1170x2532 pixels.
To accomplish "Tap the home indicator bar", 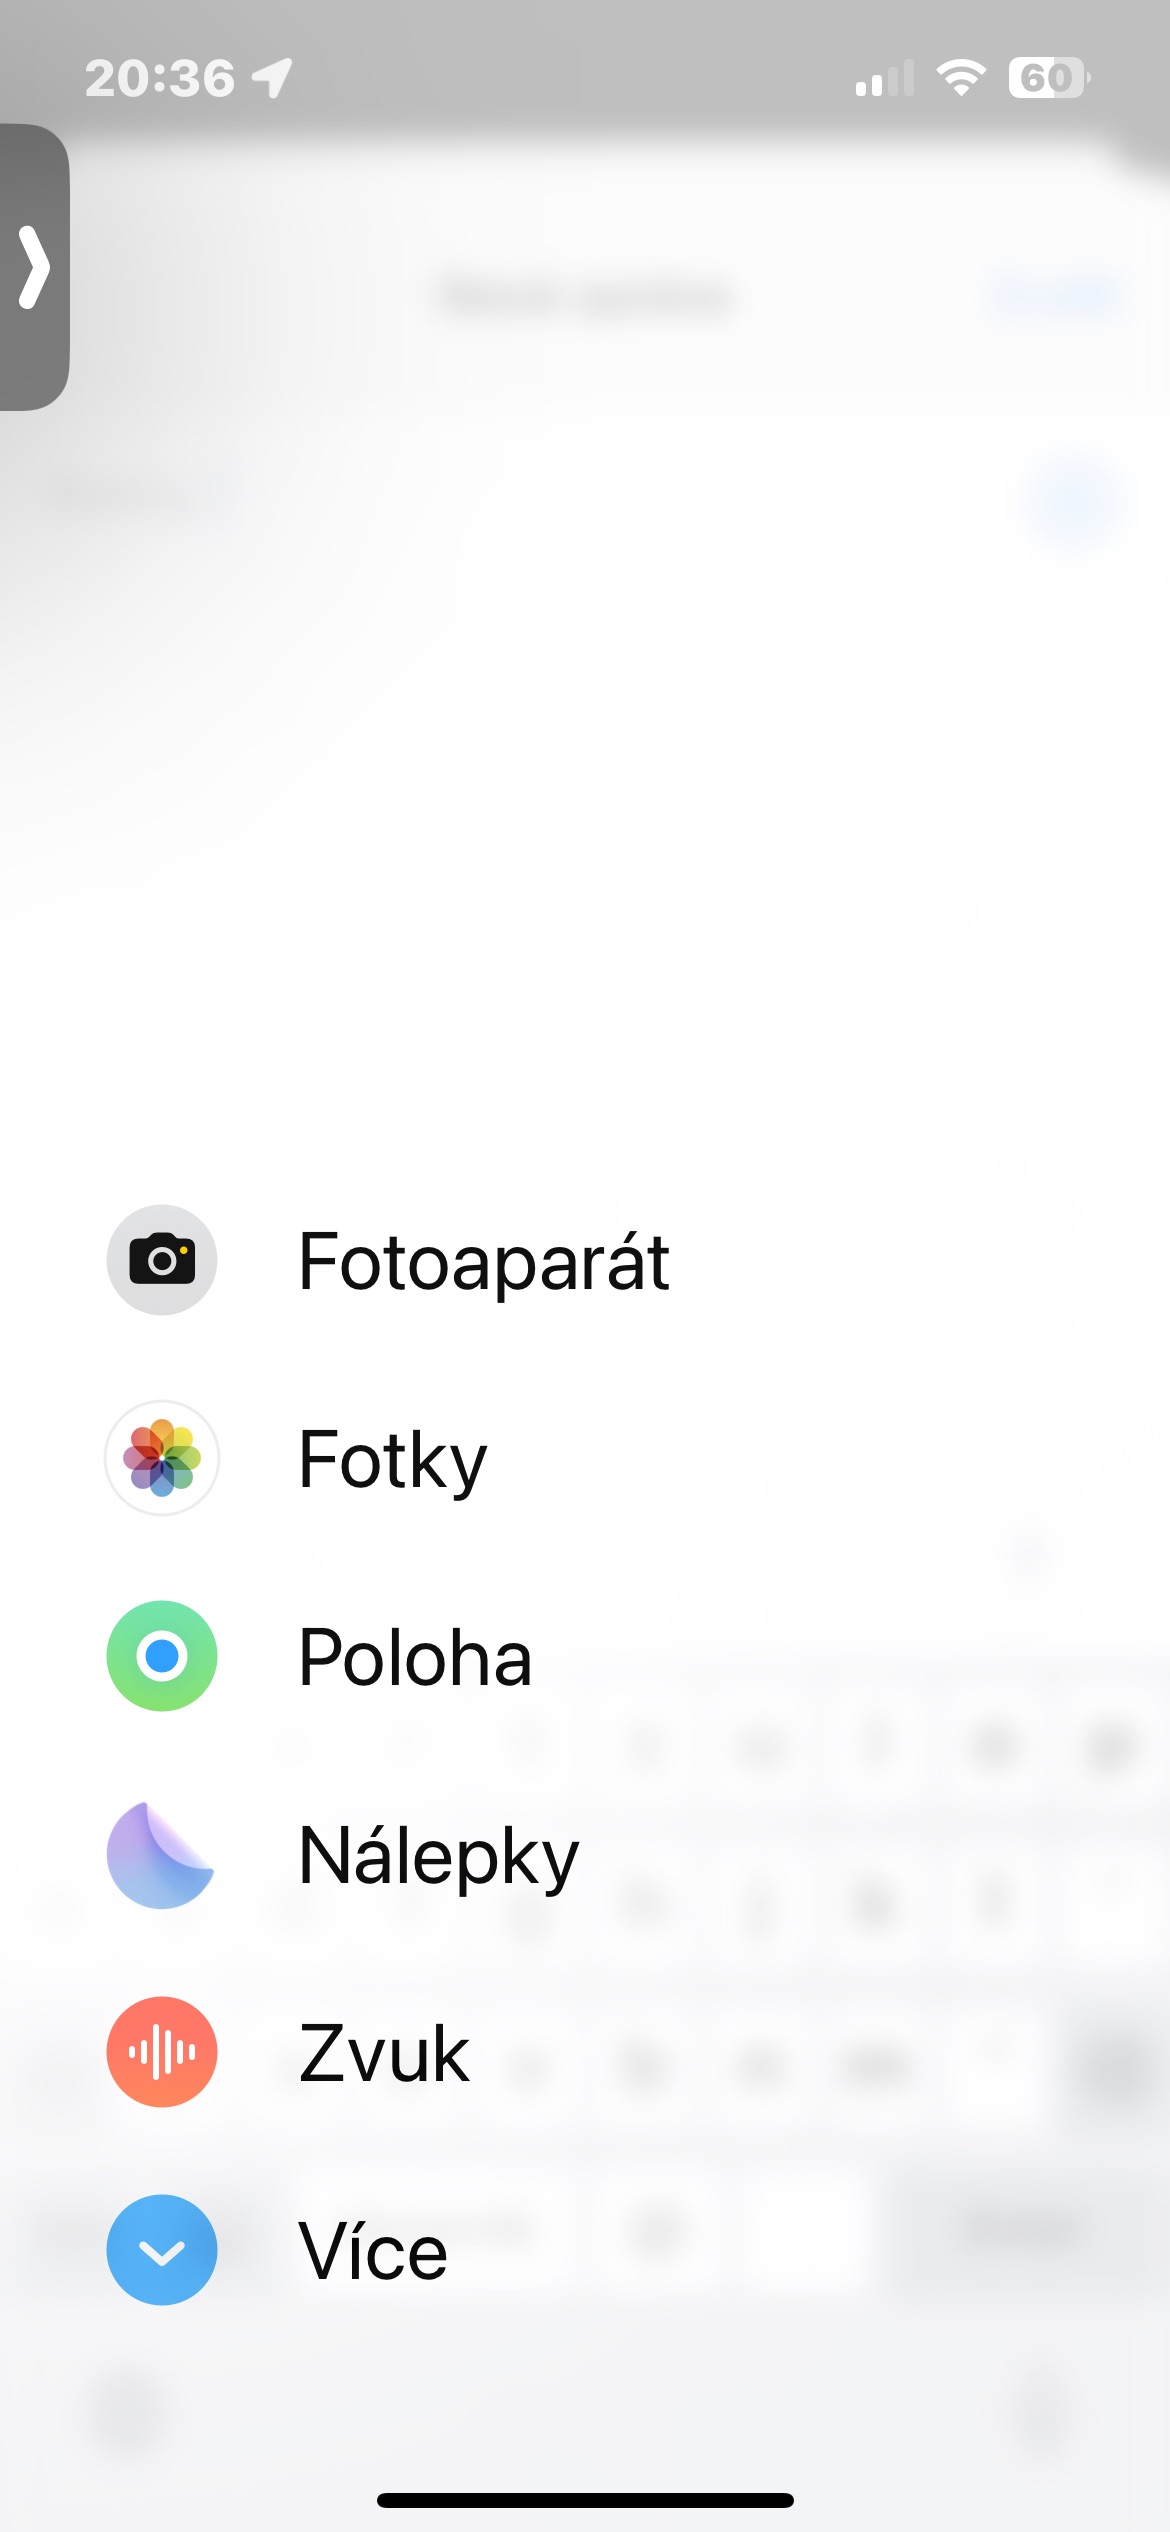I will click(x=585, y=2500).
